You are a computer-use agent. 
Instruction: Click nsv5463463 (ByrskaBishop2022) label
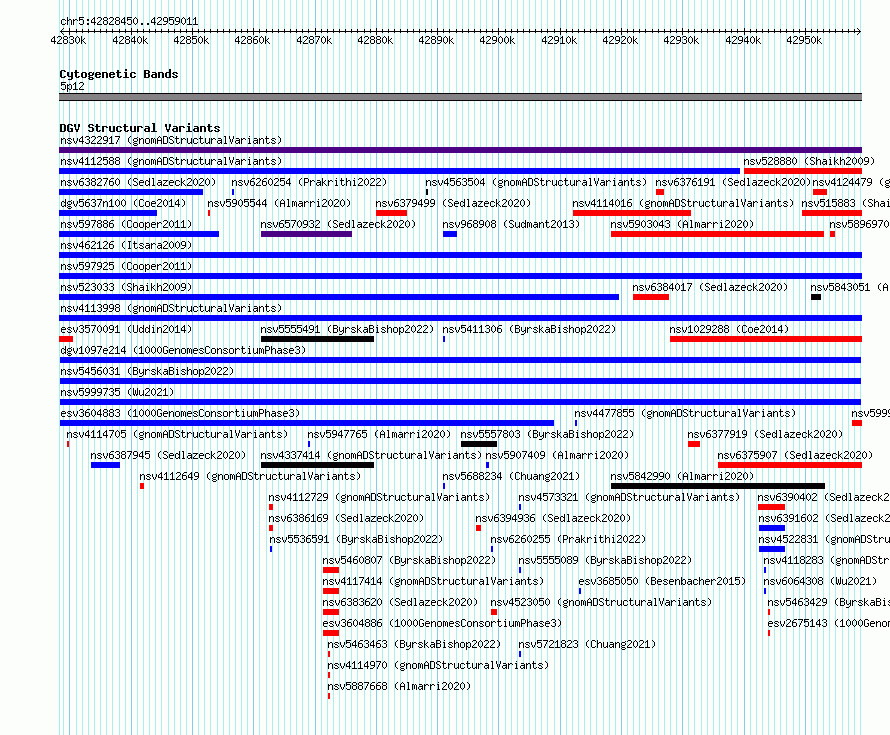pyautogui.click(x=414, y=644)
